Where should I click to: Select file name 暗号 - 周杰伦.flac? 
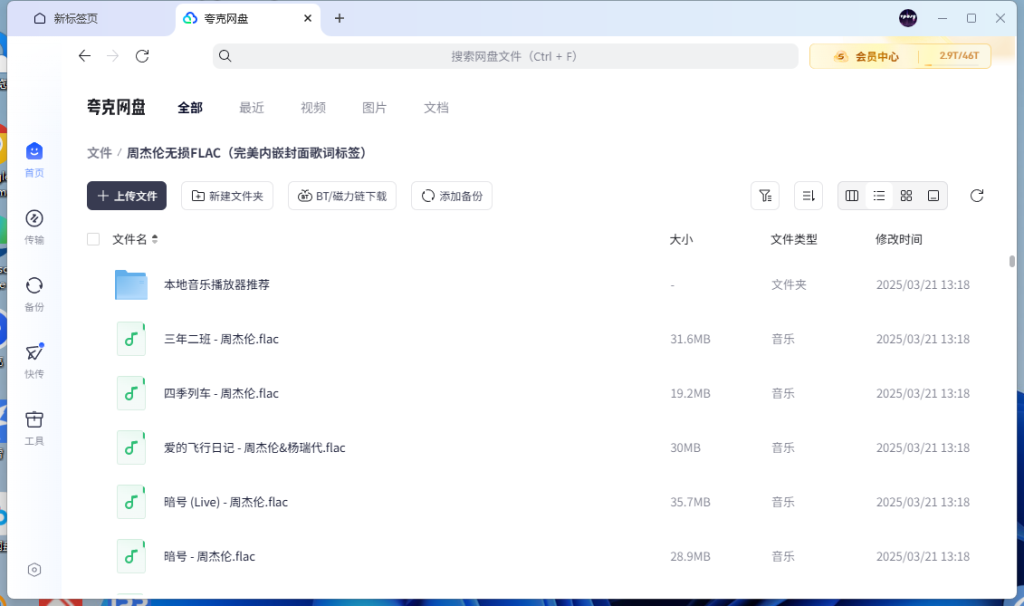210,556
